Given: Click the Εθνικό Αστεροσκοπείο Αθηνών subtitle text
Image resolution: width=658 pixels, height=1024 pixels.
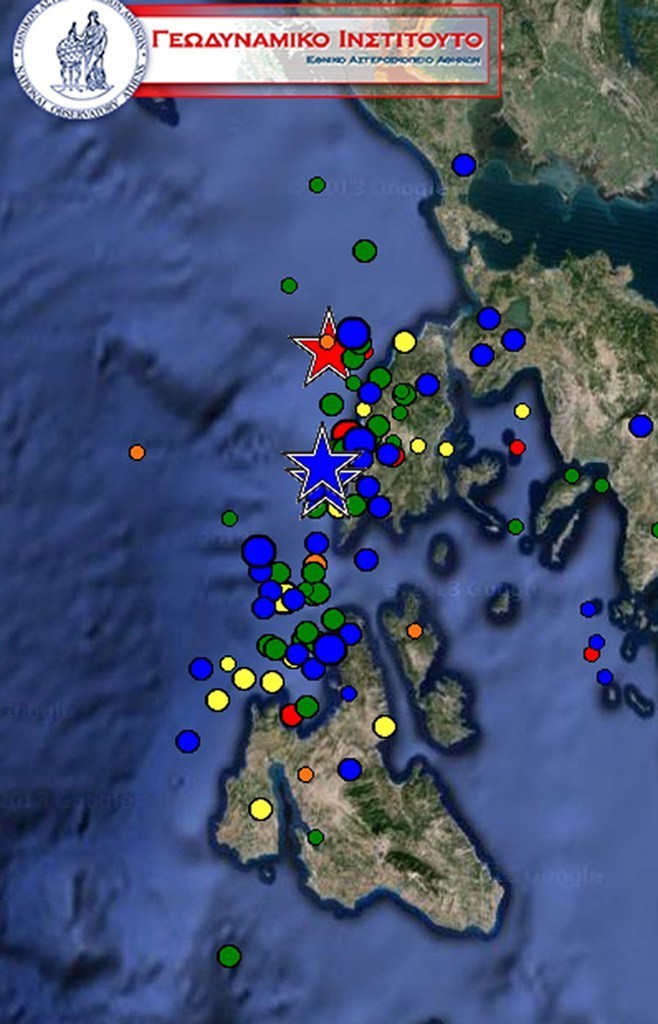Looking at the screenshot, I should 394,59.
